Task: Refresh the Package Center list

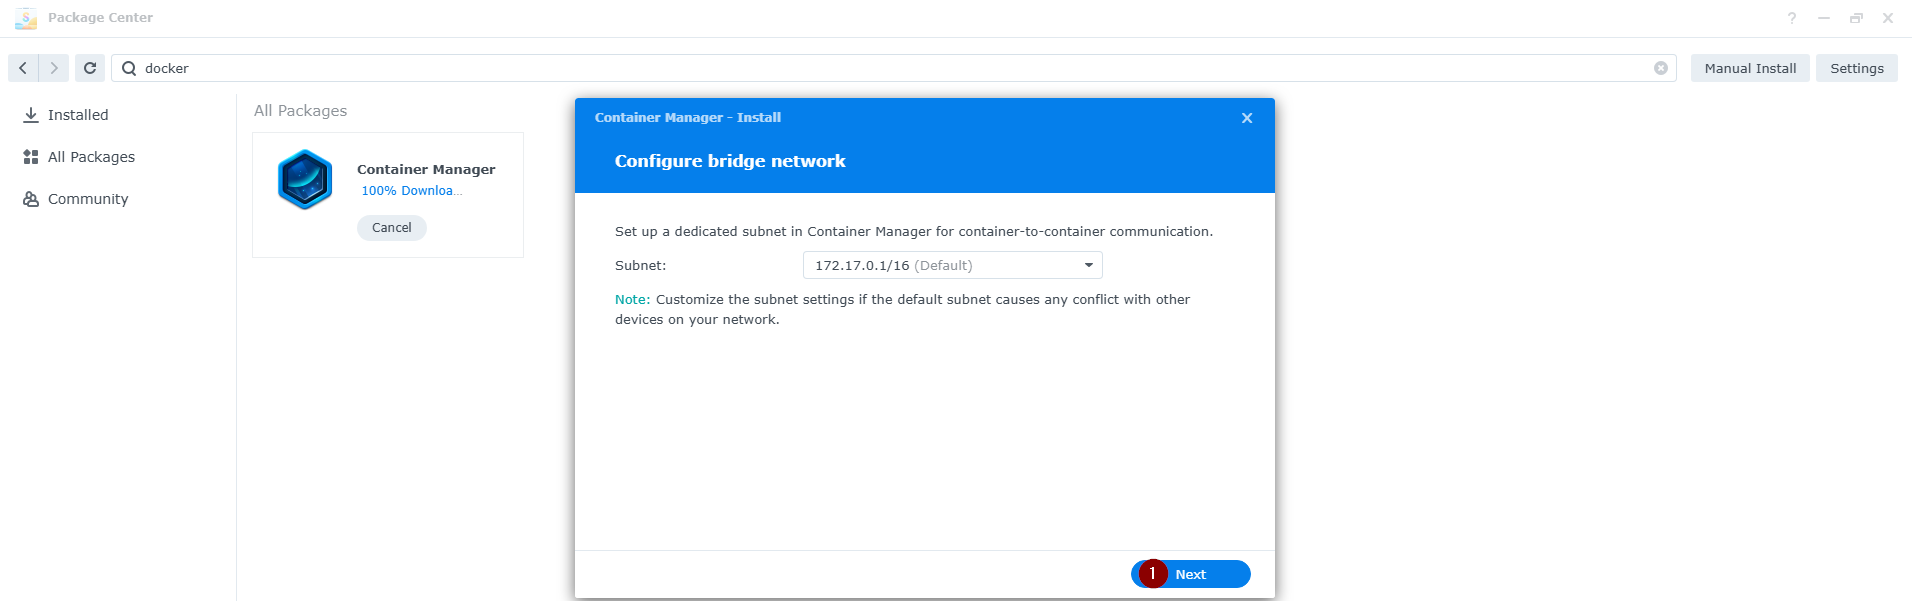Action: click(90, 68)
